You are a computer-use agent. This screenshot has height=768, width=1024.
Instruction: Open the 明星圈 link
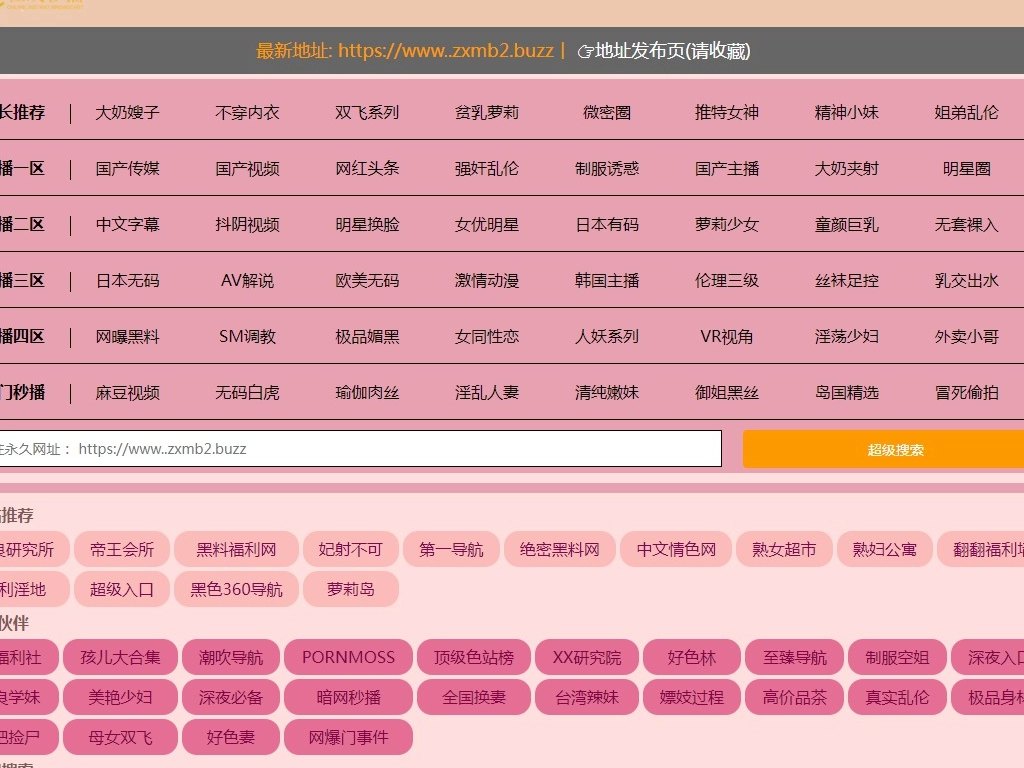(x=965, y=169)
